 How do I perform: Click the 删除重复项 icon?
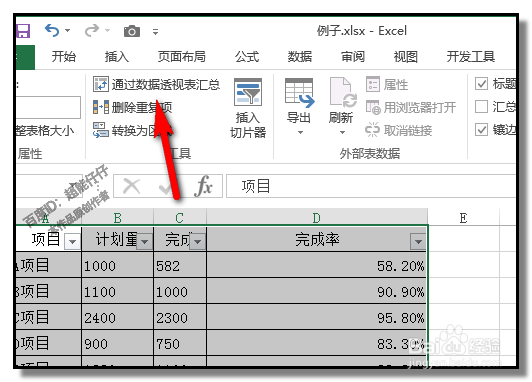click(101, 107)
